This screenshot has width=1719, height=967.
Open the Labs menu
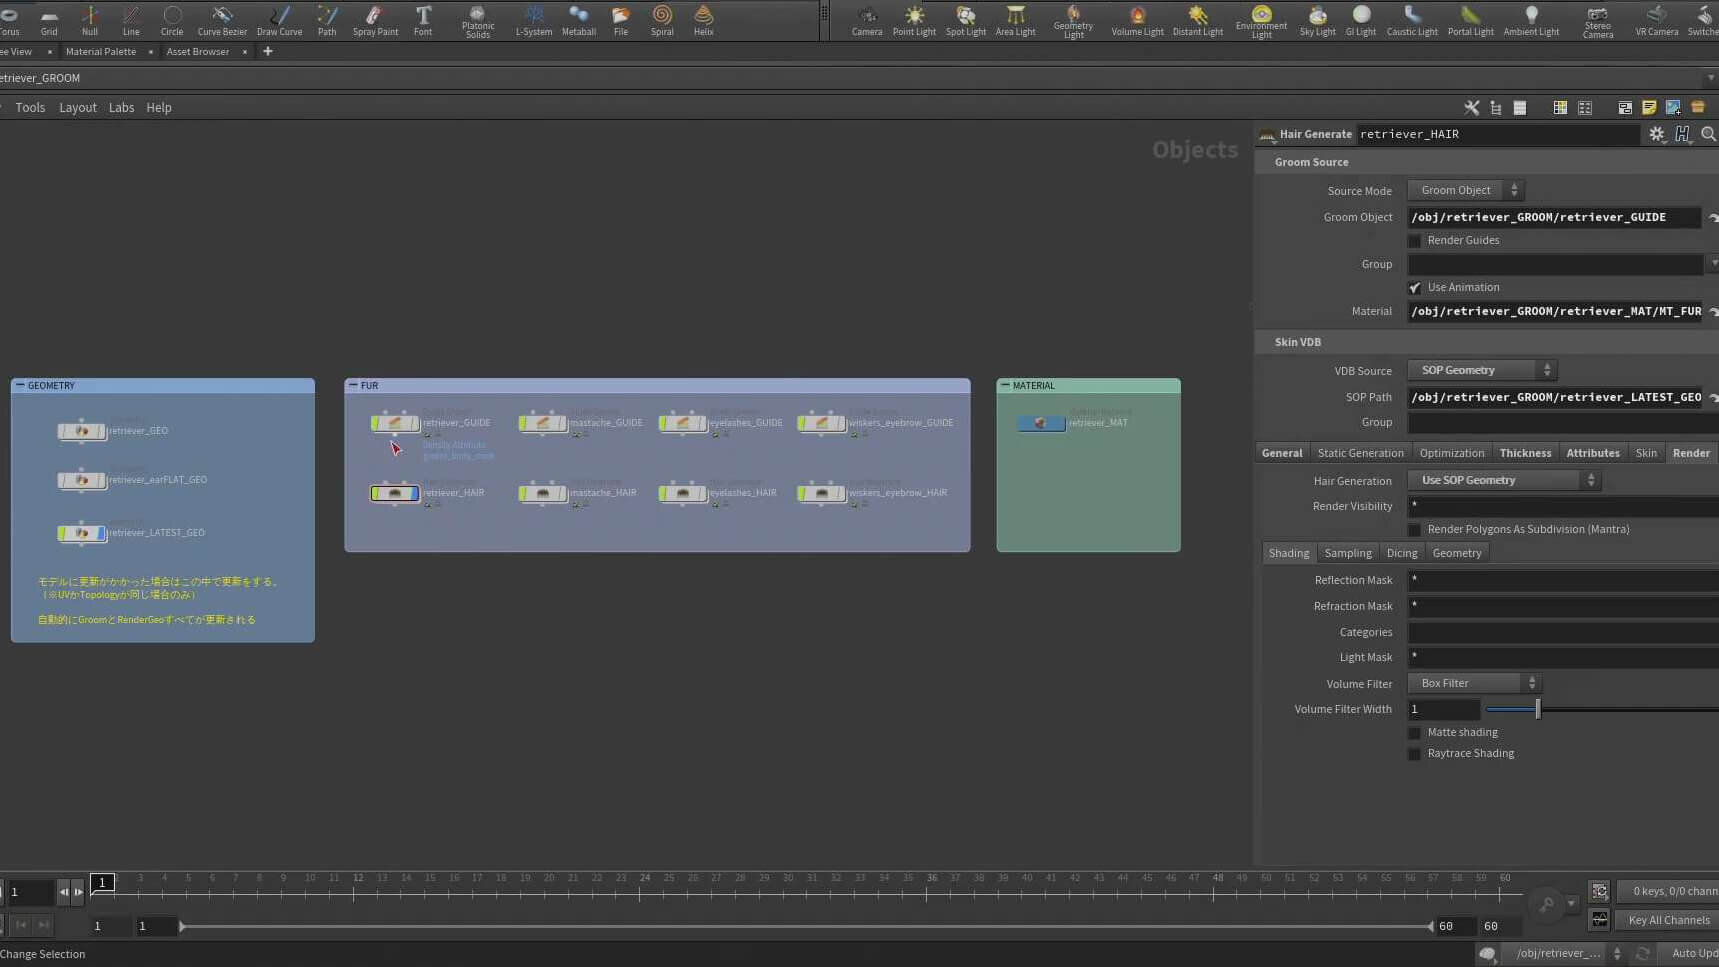pyautogui.click(x=121, y=108)
